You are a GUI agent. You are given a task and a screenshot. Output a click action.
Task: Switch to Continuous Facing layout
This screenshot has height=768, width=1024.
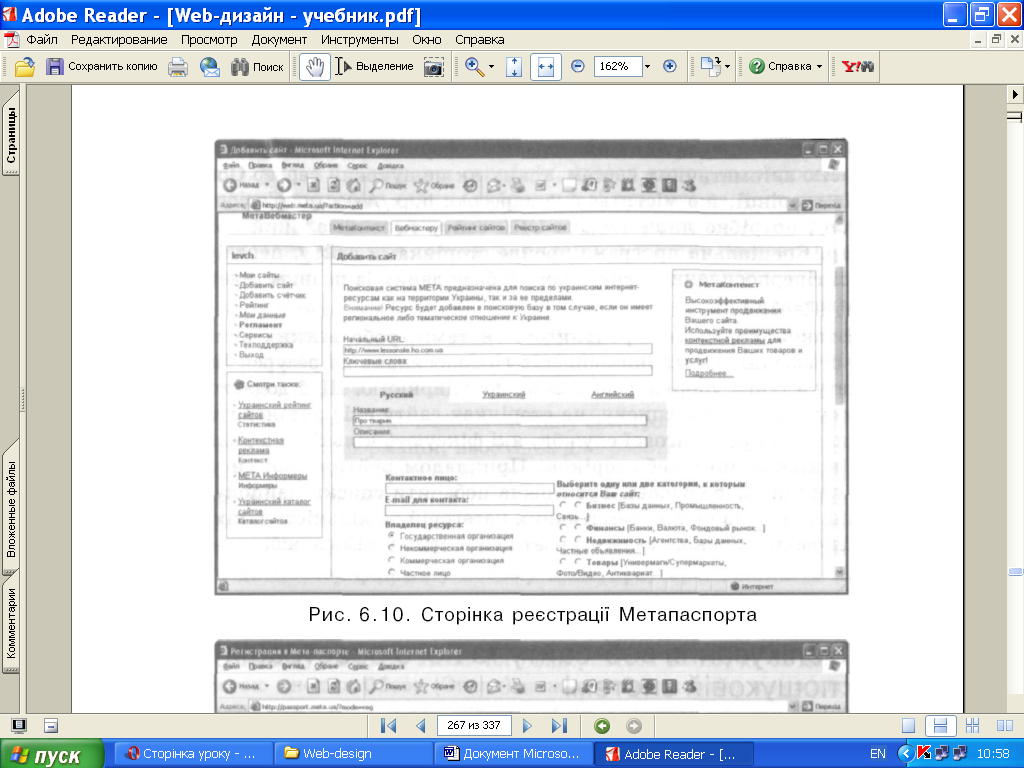[x=972, y=726]
